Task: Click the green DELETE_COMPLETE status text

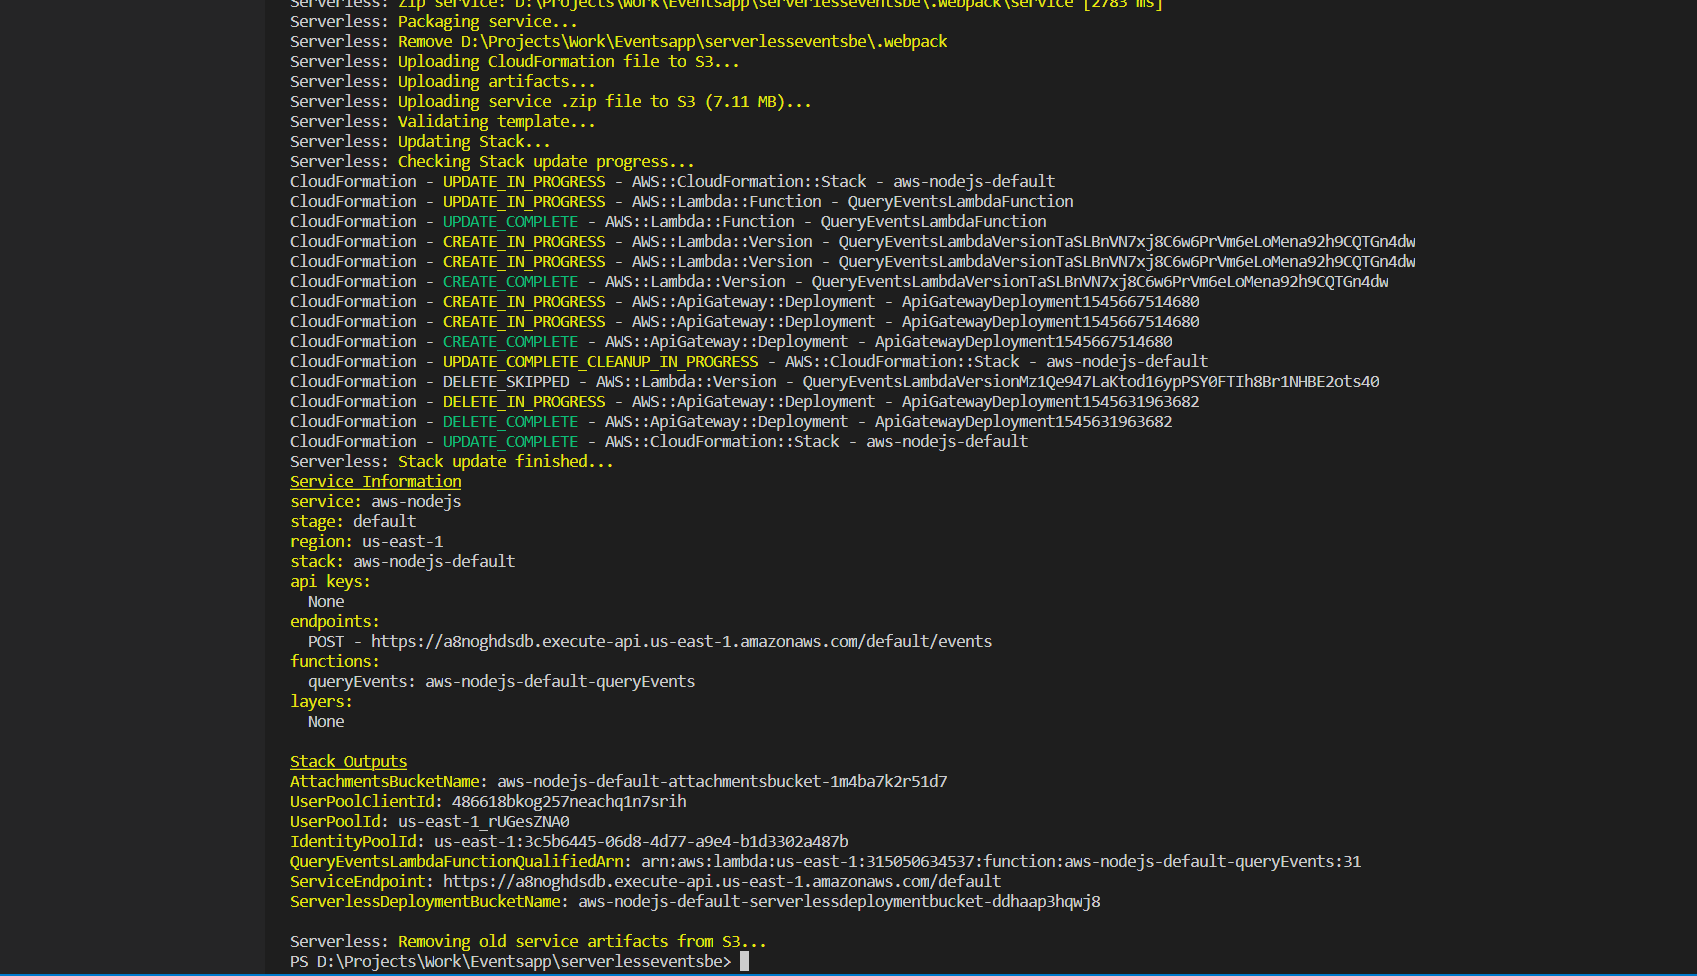Action: tap(510, 421)
